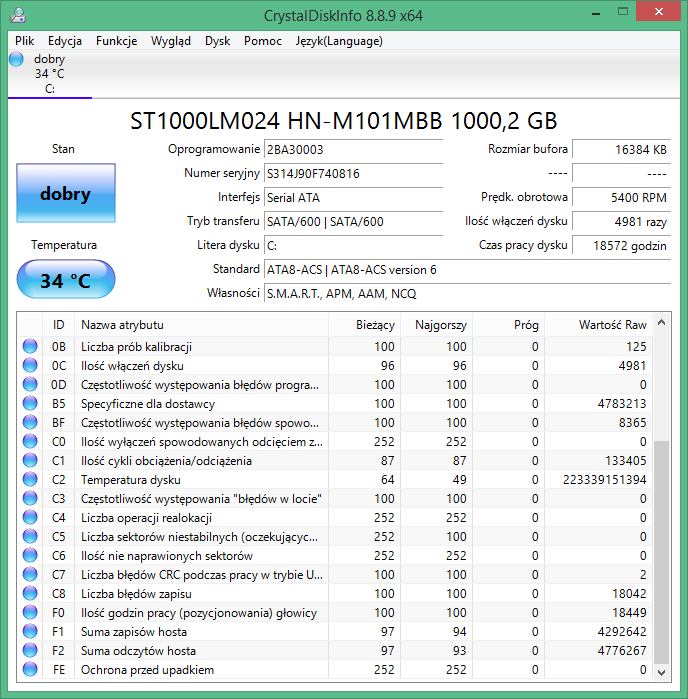Click the status orb for attribute C8
This screenshot has width=688, height=699.
pos(30,593)
